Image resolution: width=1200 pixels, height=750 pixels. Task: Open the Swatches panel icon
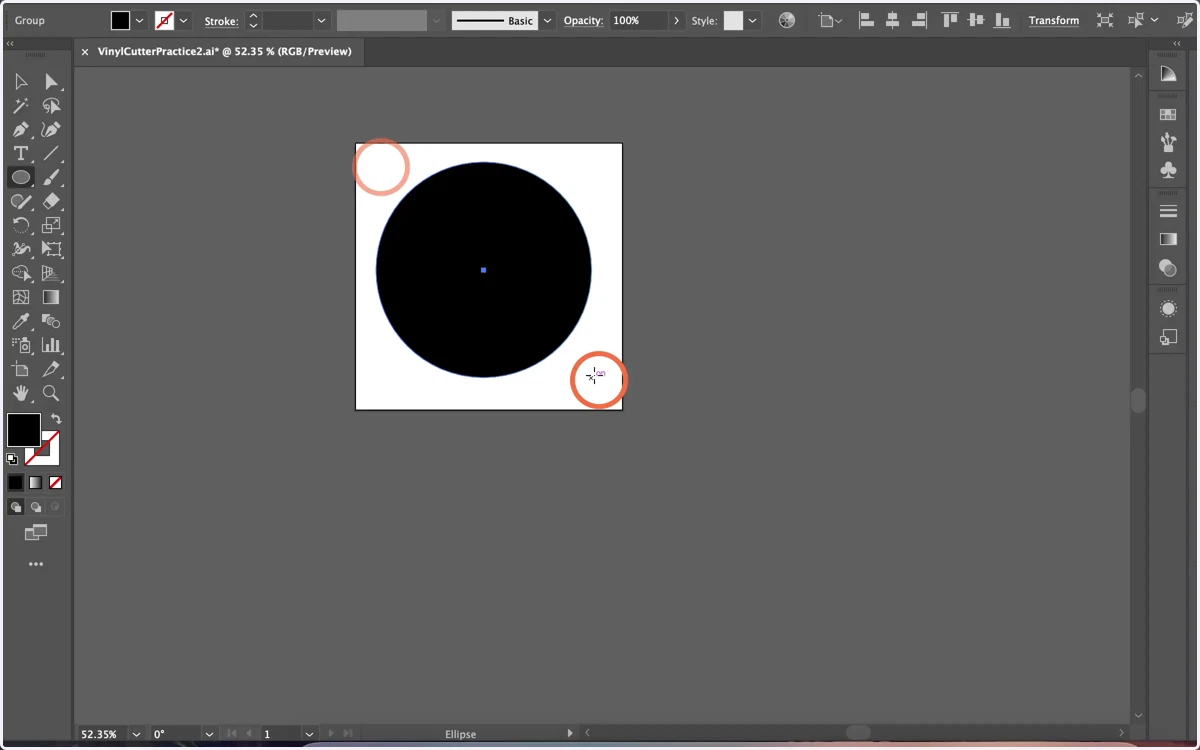[x=1168, y=115]
